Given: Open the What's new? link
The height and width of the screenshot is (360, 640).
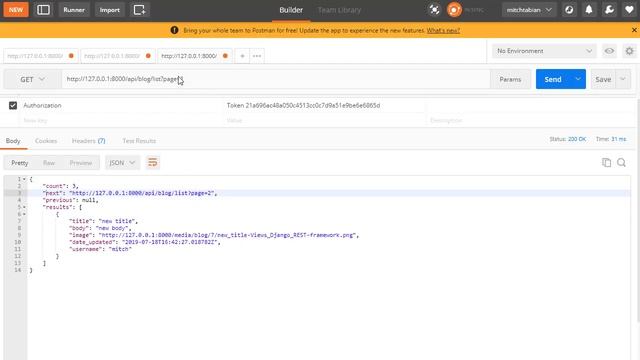Looking at the screenshot, I should pos(443,31).
